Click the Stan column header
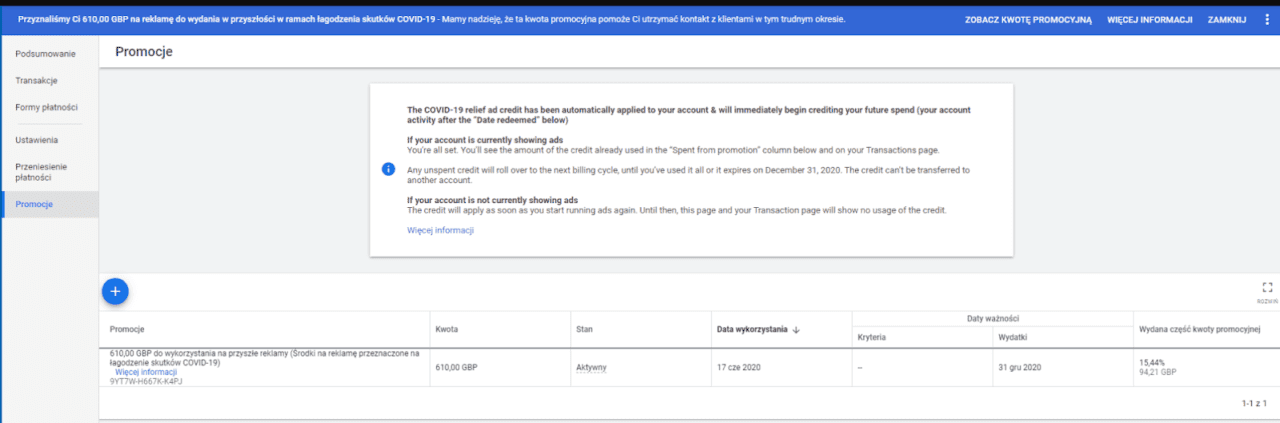The height and width of the screenshot is (423, 1280). tap(585, 329)
